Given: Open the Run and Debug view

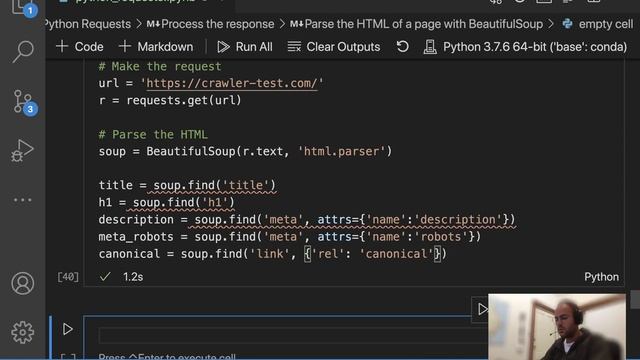Looking at the screenshot, I should tap(22, 151).
